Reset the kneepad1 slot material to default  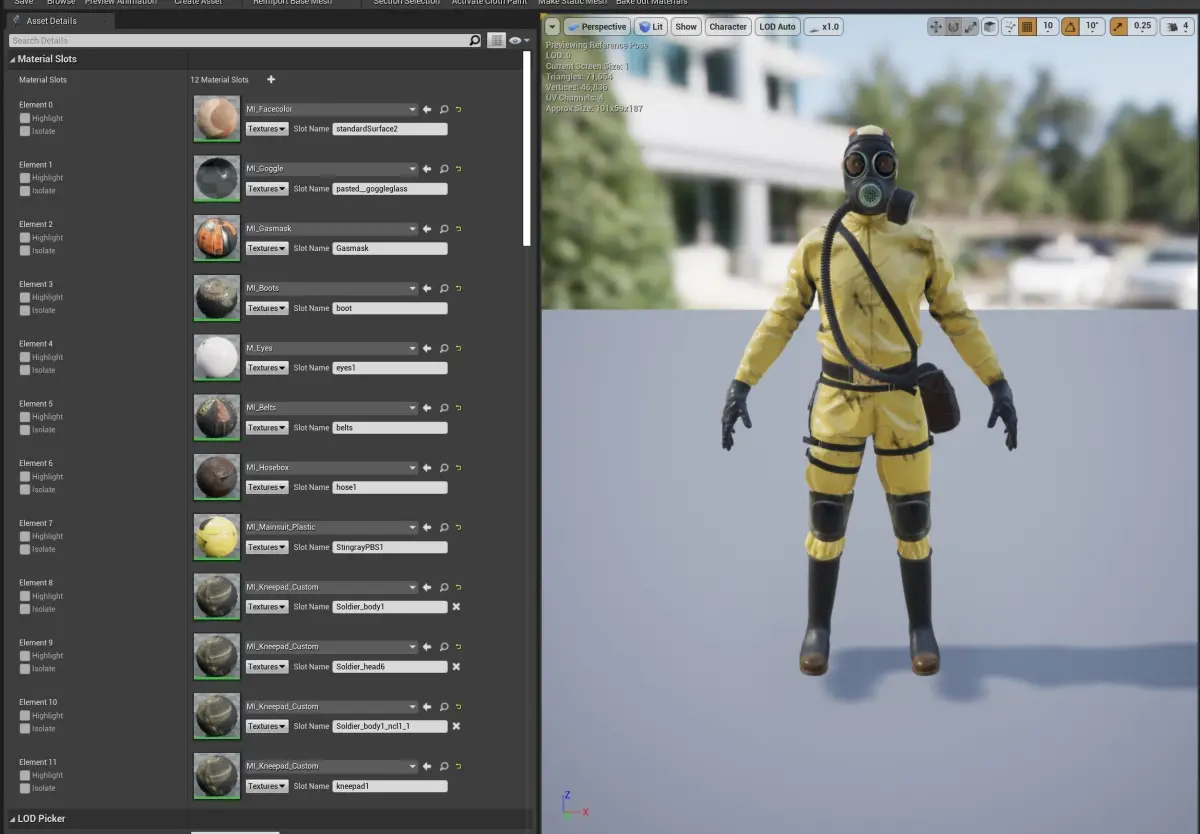(458, 766)
